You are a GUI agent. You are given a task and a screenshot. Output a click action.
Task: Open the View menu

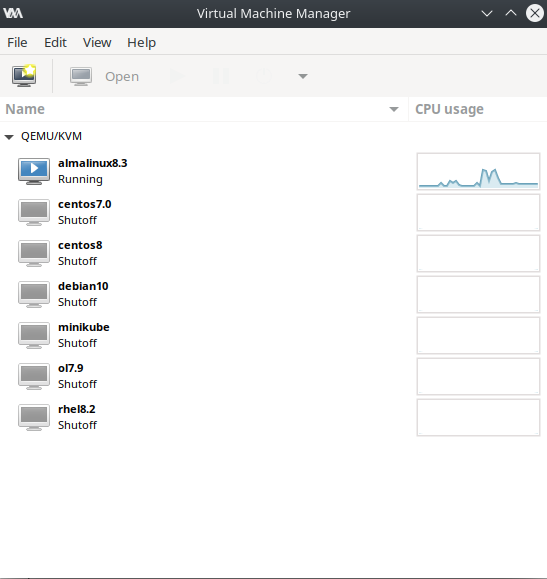tap(97, 42)
